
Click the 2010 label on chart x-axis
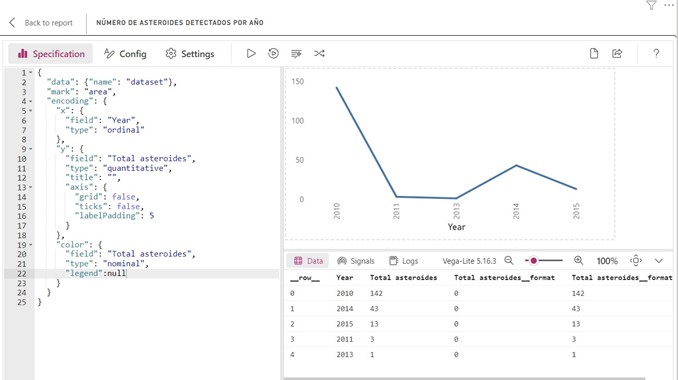(337, 211)
